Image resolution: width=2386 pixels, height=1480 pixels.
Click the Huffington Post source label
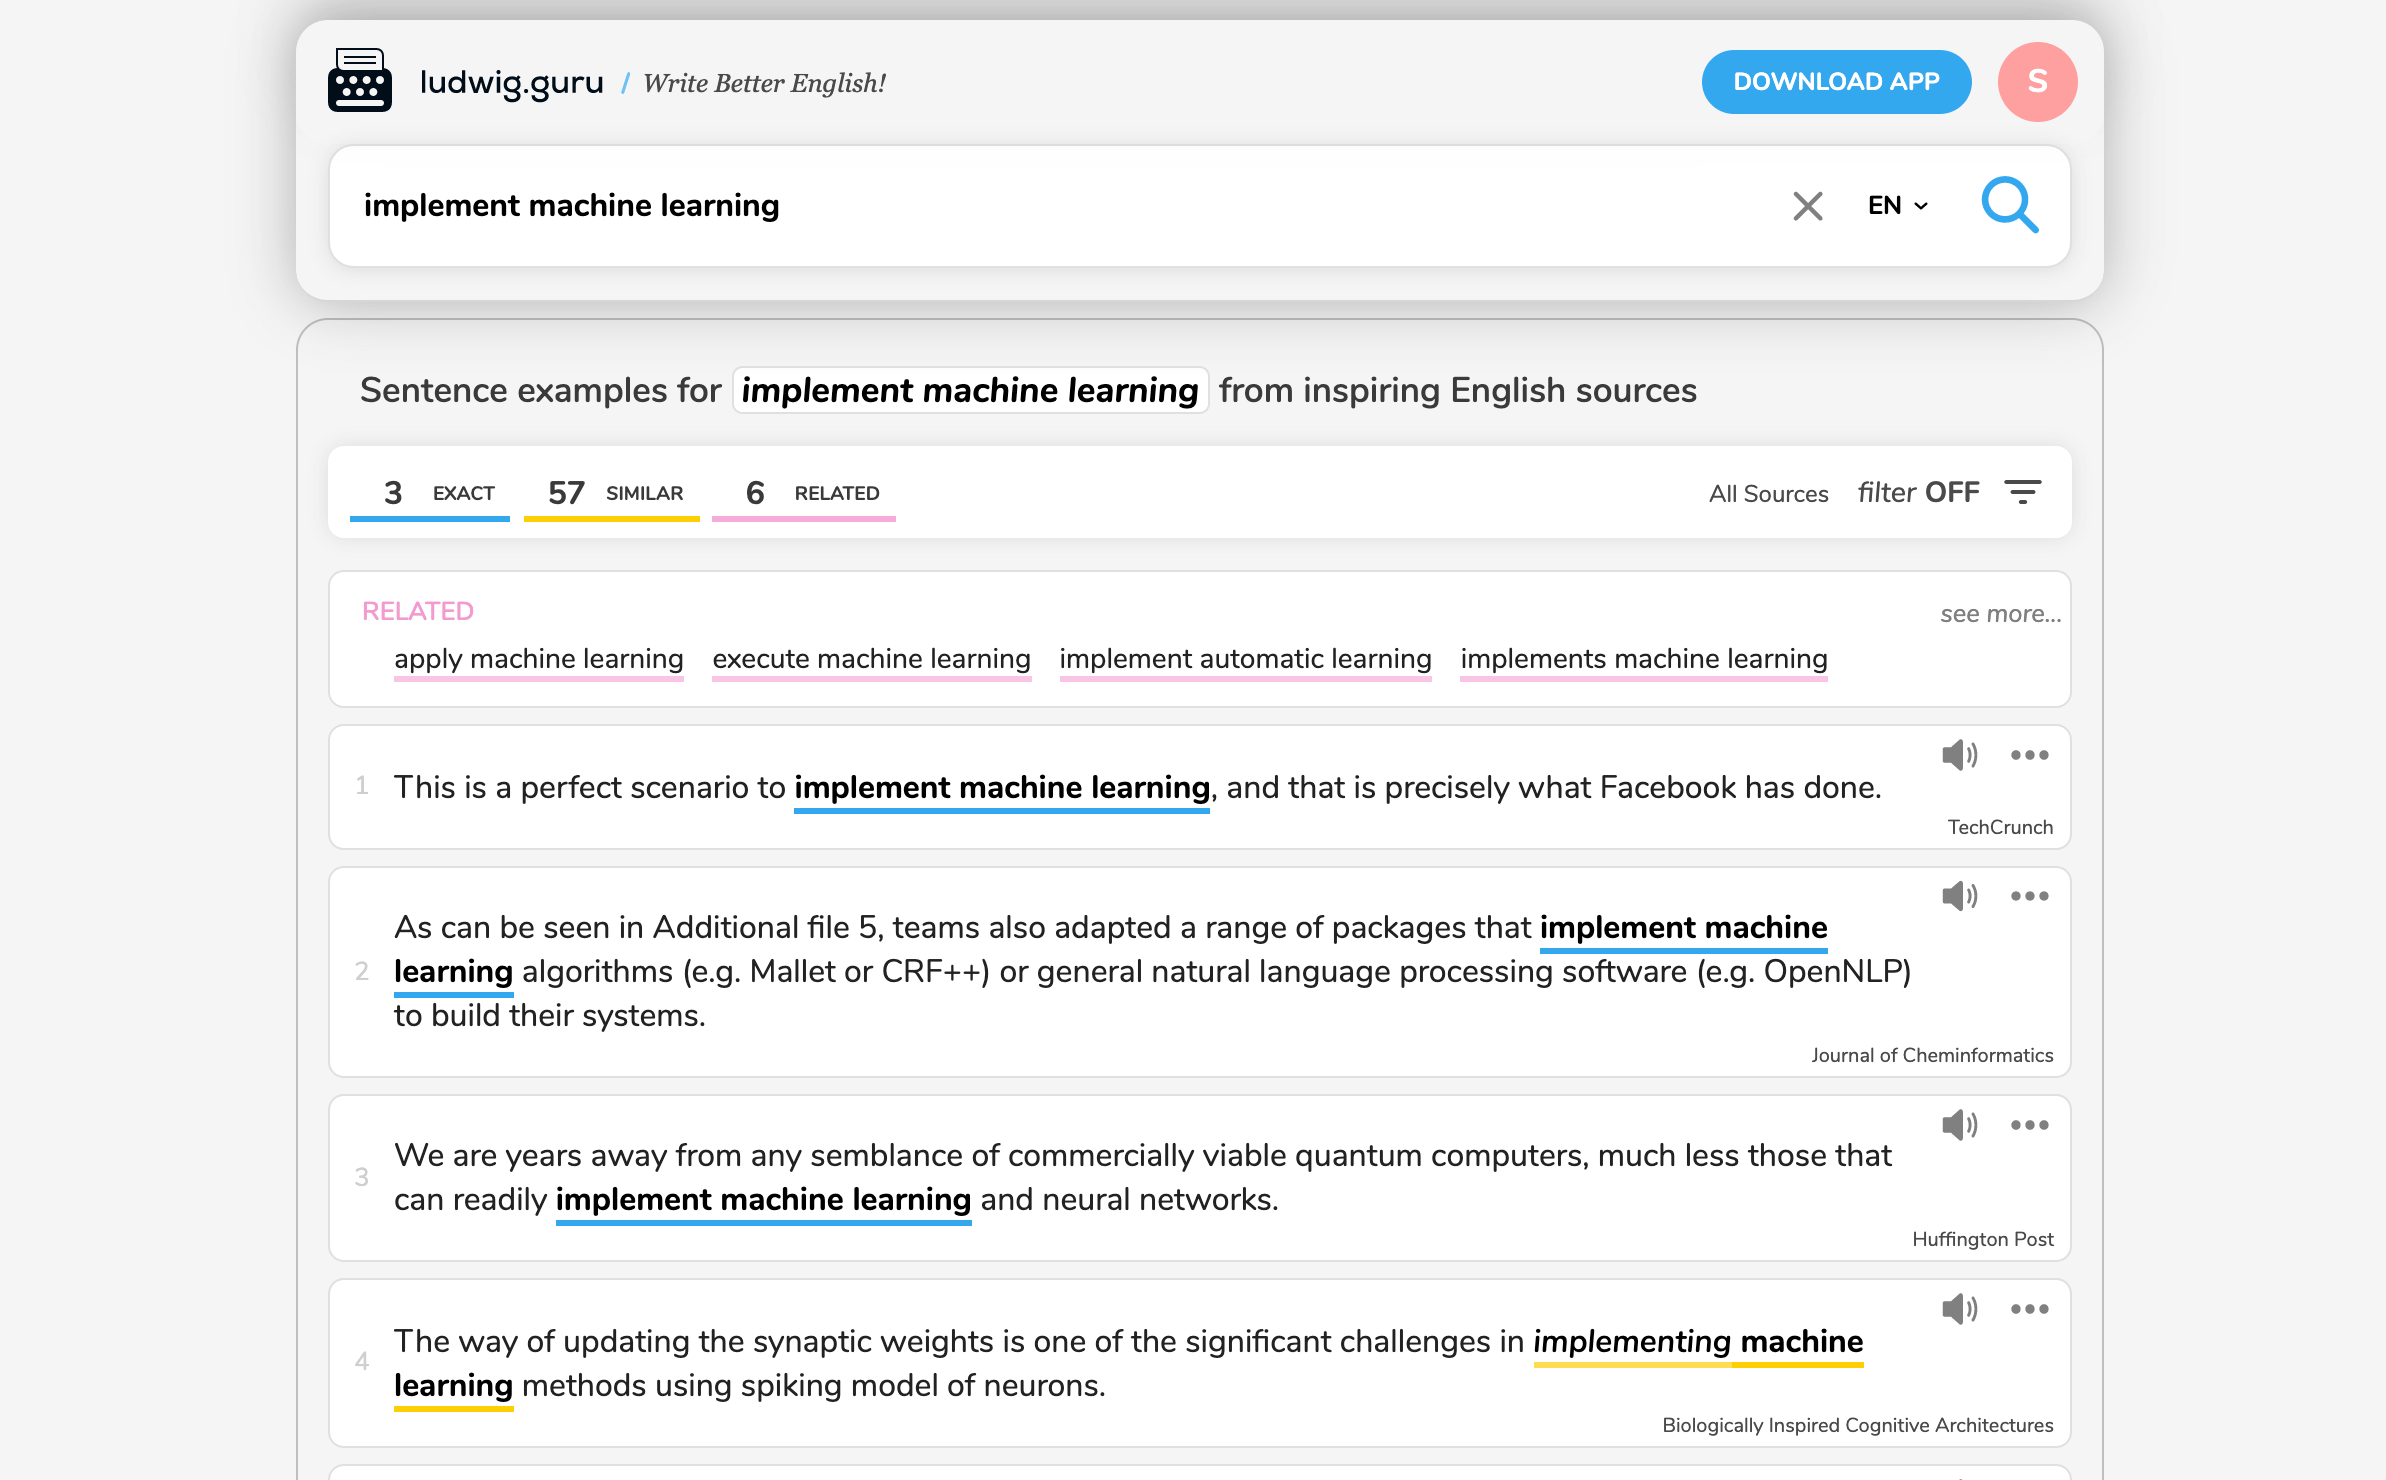point(1982,1239)
